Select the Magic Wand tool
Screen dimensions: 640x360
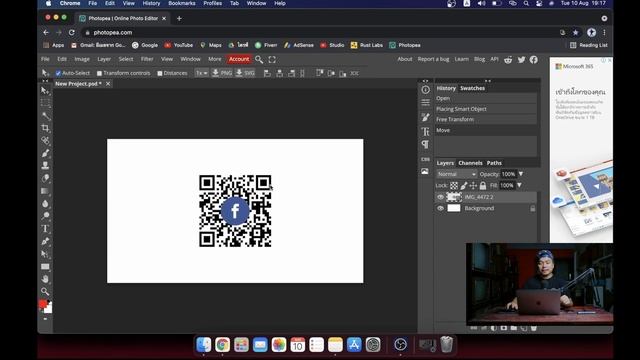pos(45,116)
